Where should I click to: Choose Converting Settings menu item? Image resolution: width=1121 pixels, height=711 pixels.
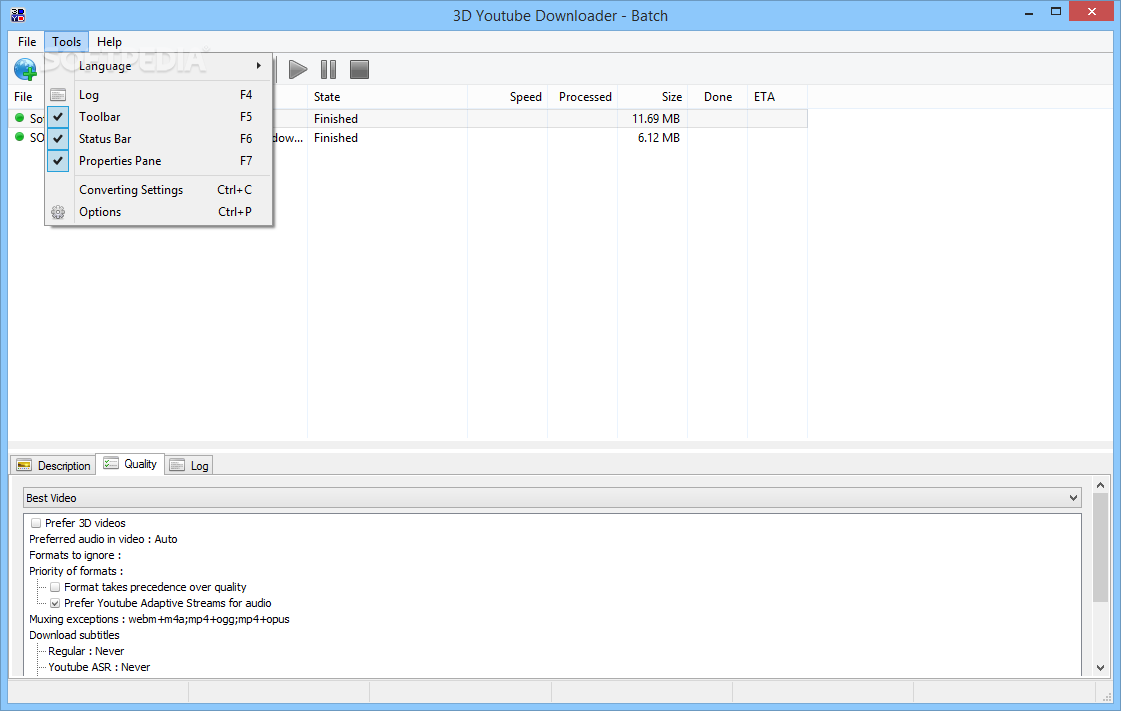point(159,190)
